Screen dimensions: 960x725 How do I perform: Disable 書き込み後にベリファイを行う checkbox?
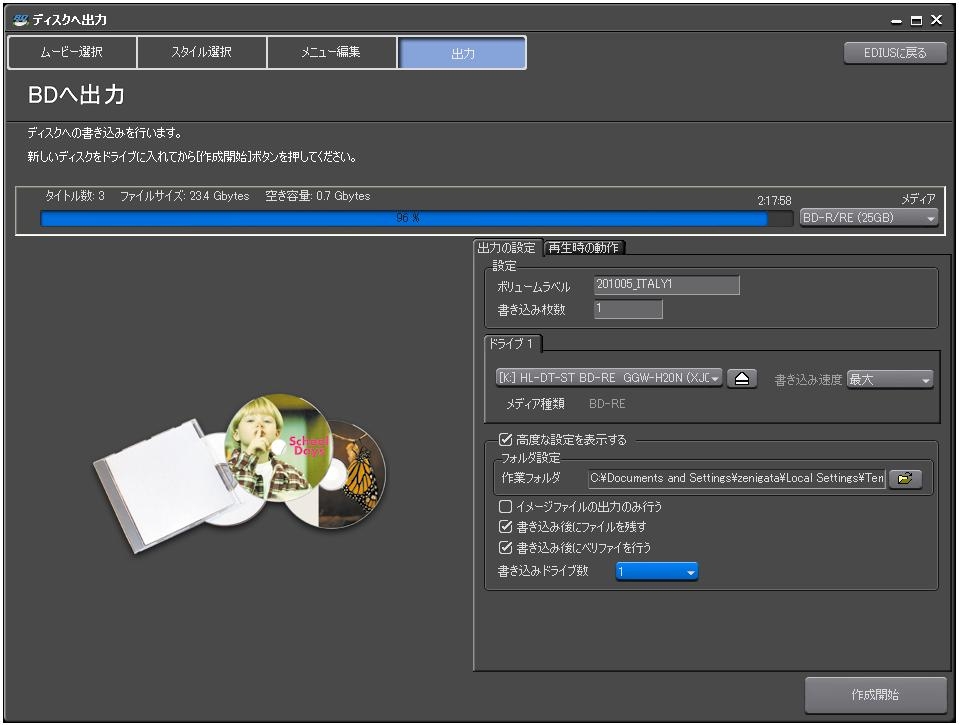[505, 548]
